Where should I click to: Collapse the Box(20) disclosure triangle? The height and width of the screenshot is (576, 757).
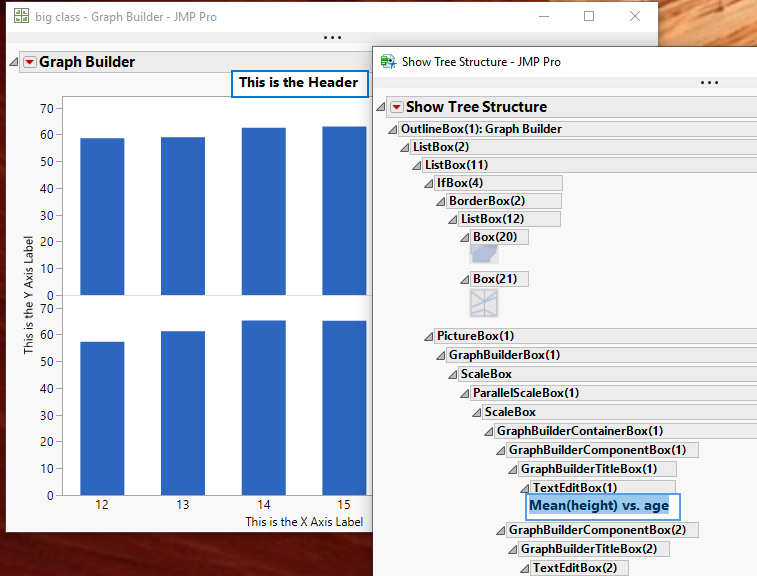coord(465,238)
